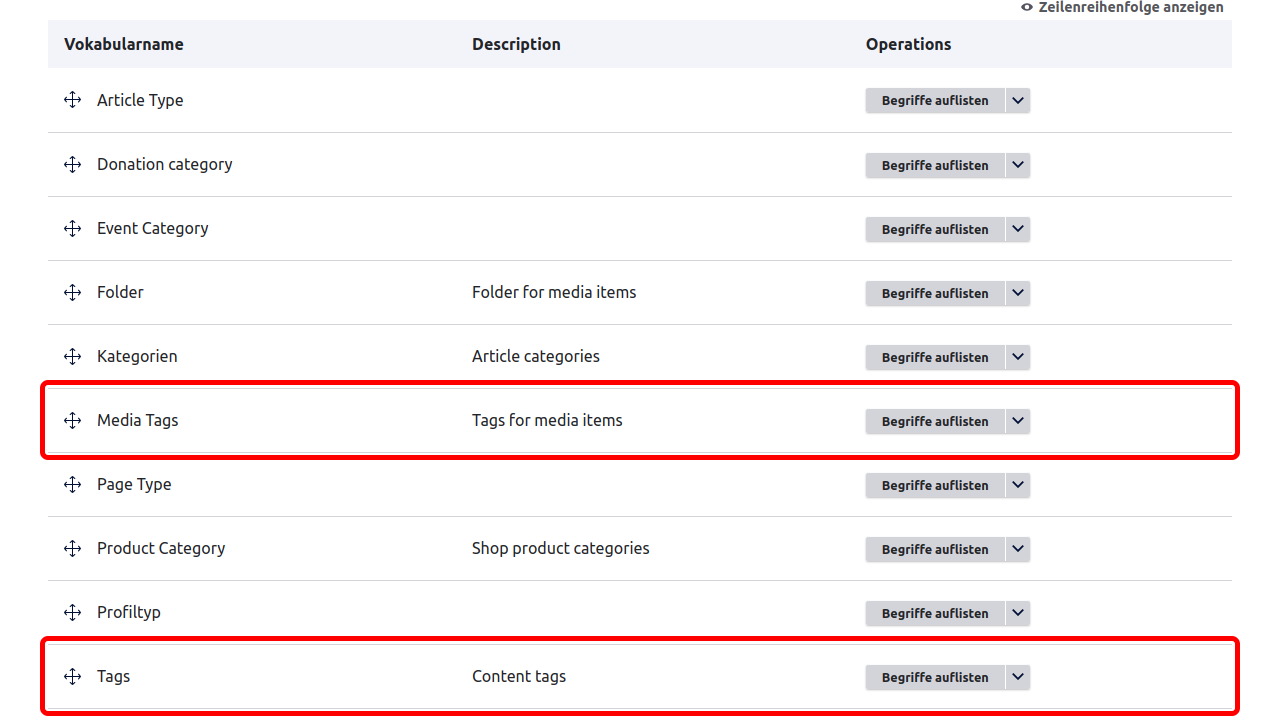The width and height of the screenshot is (1280, 728).
Task: Select the Product Category vocabulary name
Action: pos(161,548)
